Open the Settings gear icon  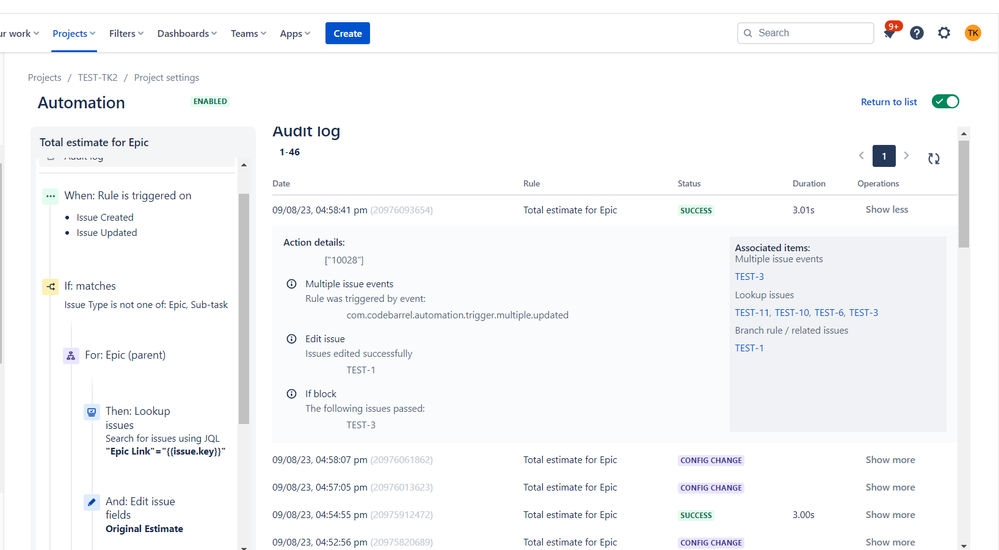pyautogui.click(x=944, y=33)
